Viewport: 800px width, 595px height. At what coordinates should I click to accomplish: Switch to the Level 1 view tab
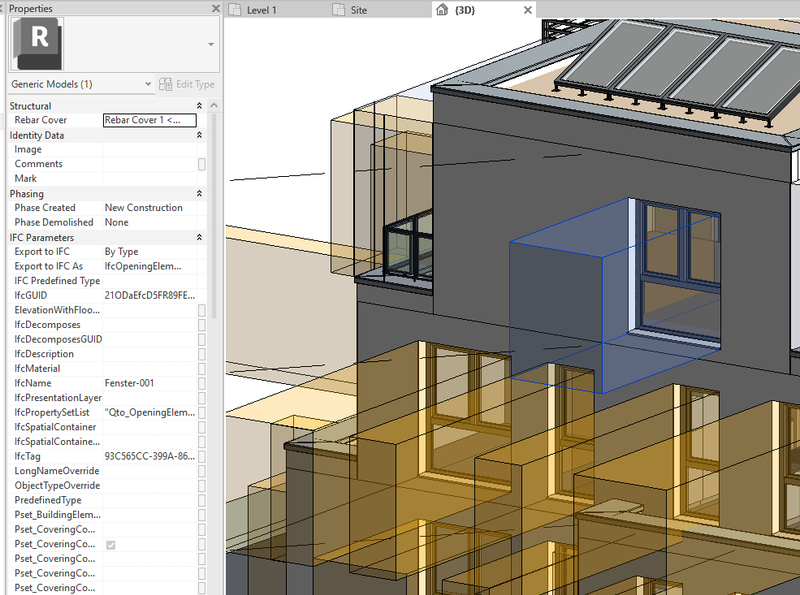pyautogui.click(x=260, y=10)
